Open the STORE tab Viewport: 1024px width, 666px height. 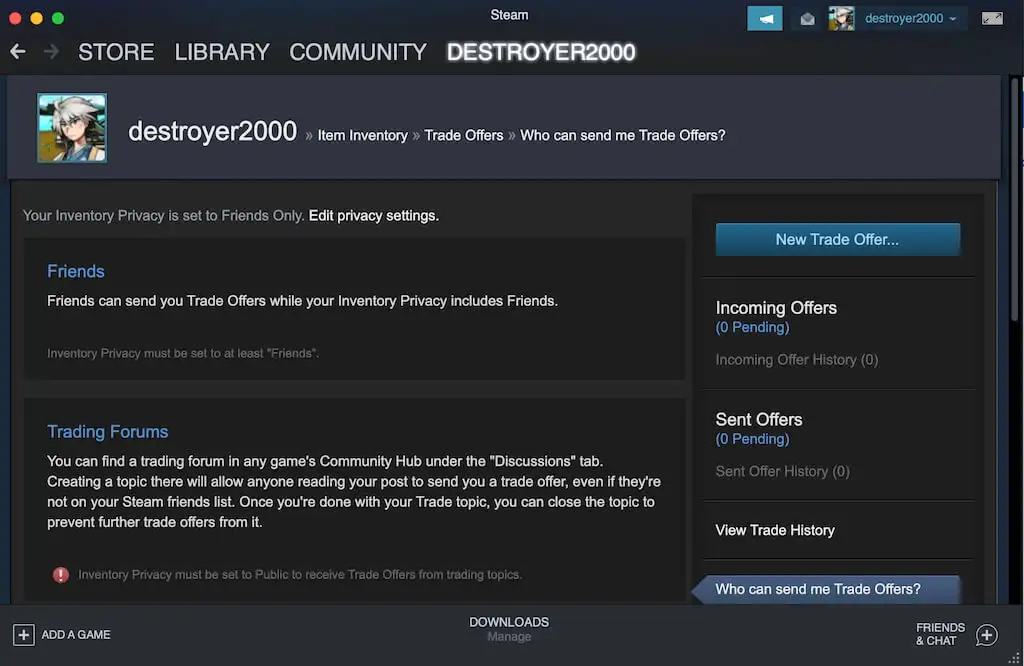pos(116,52)
